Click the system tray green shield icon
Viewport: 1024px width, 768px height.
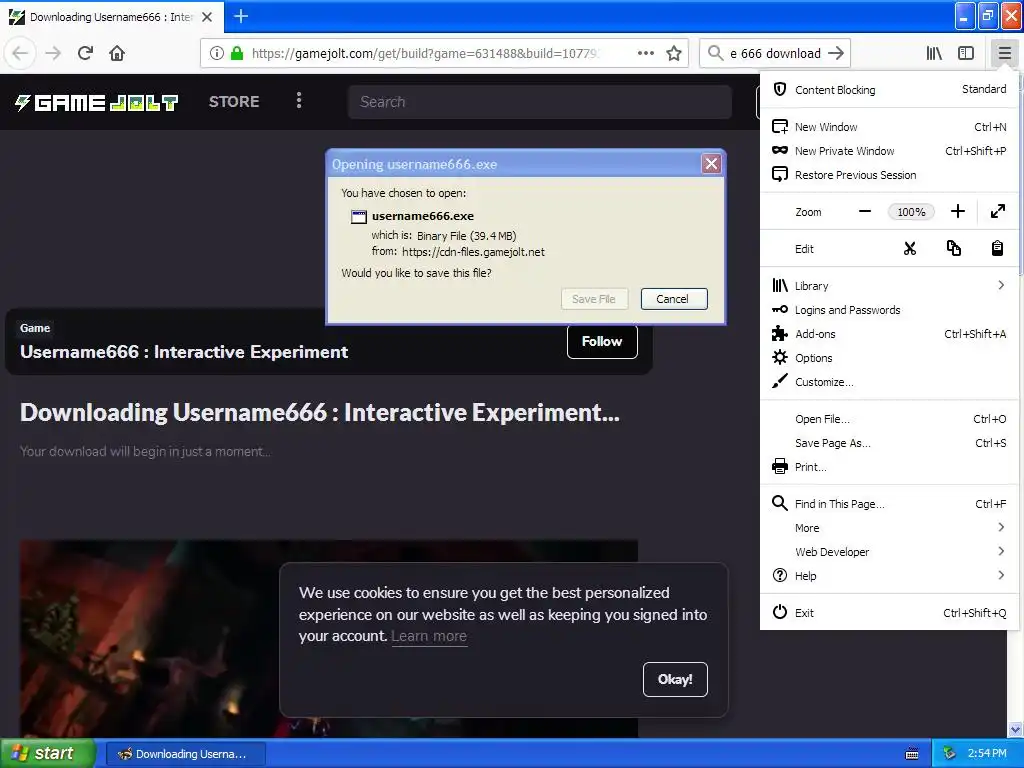click(x=950, y=753)
